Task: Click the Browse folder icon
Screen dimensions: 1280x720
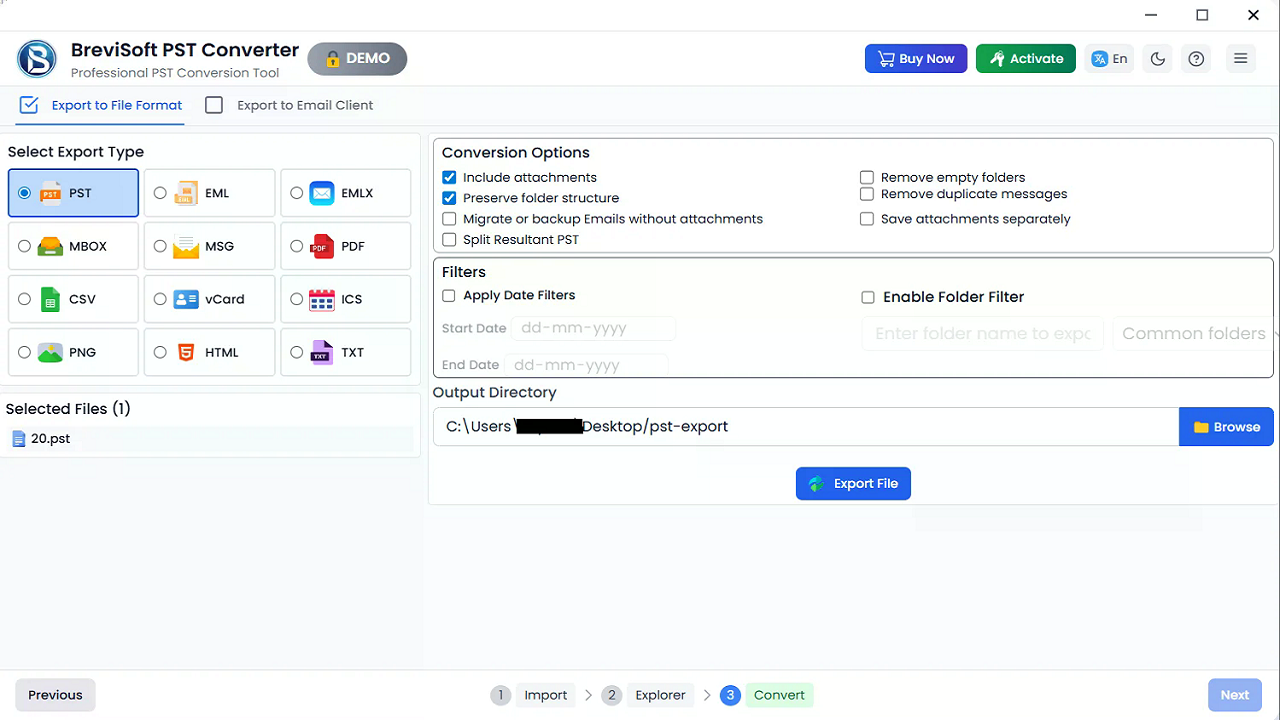Action: [1201, 427]
